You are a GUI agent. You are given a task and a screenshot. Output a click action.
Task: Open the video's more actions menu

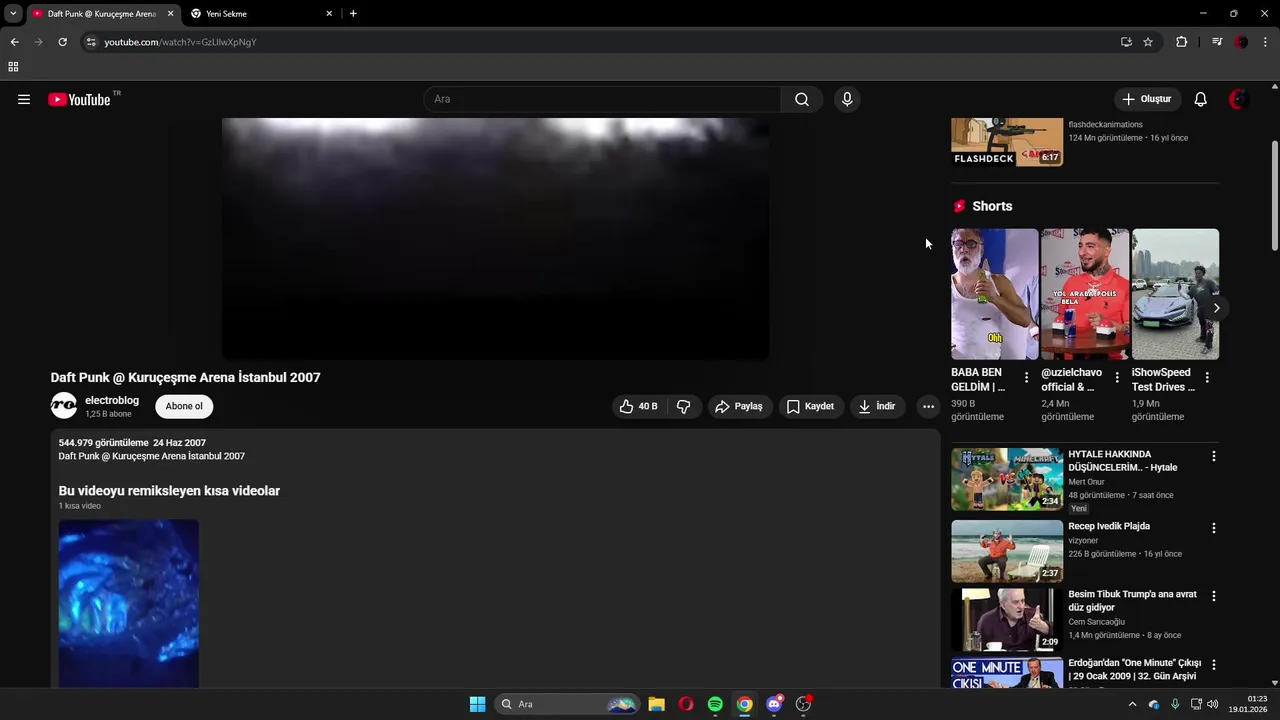[x=928, y=406]
